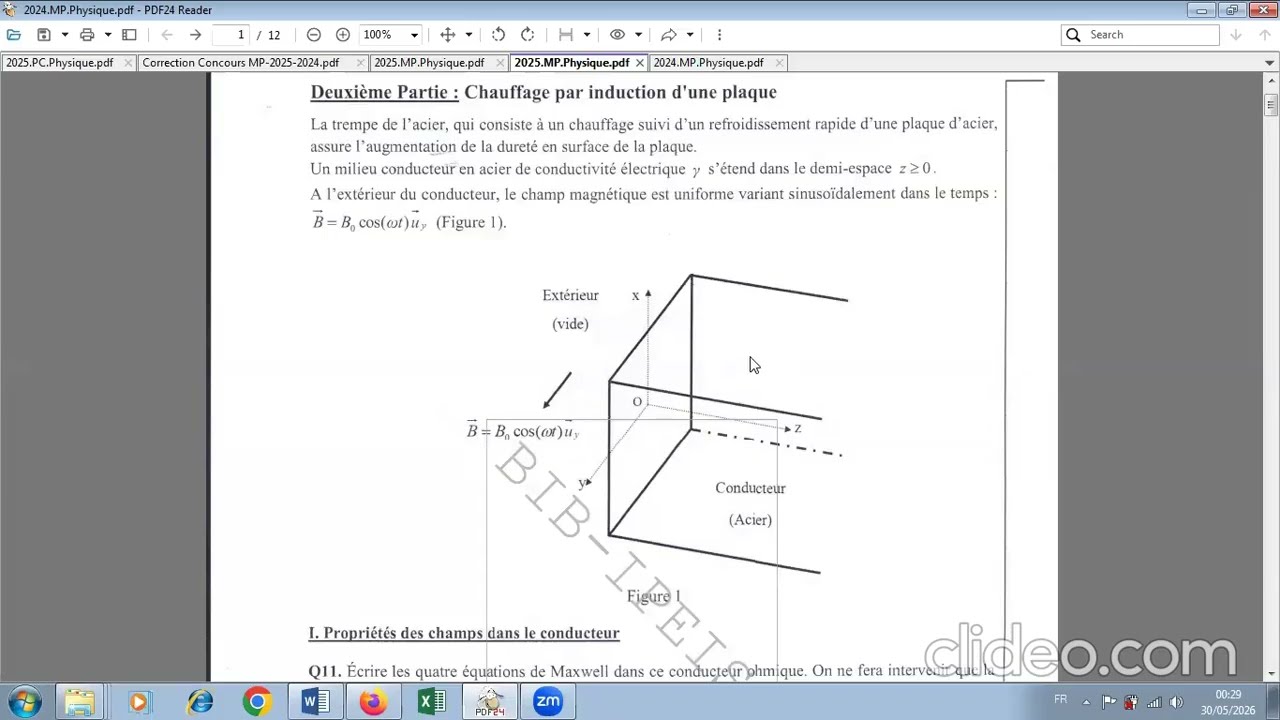Expand the pan tool dropdown arrow

point(468,35)
